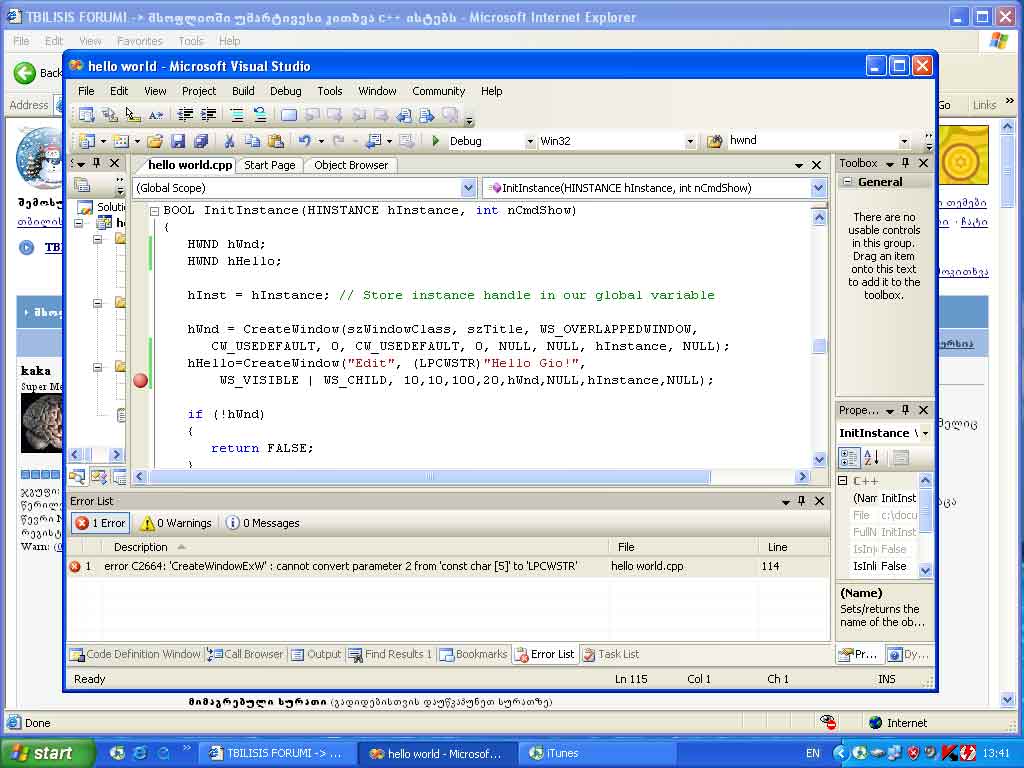
Task: Collapse the C++ category in Properties
Action: pos(842,481)
